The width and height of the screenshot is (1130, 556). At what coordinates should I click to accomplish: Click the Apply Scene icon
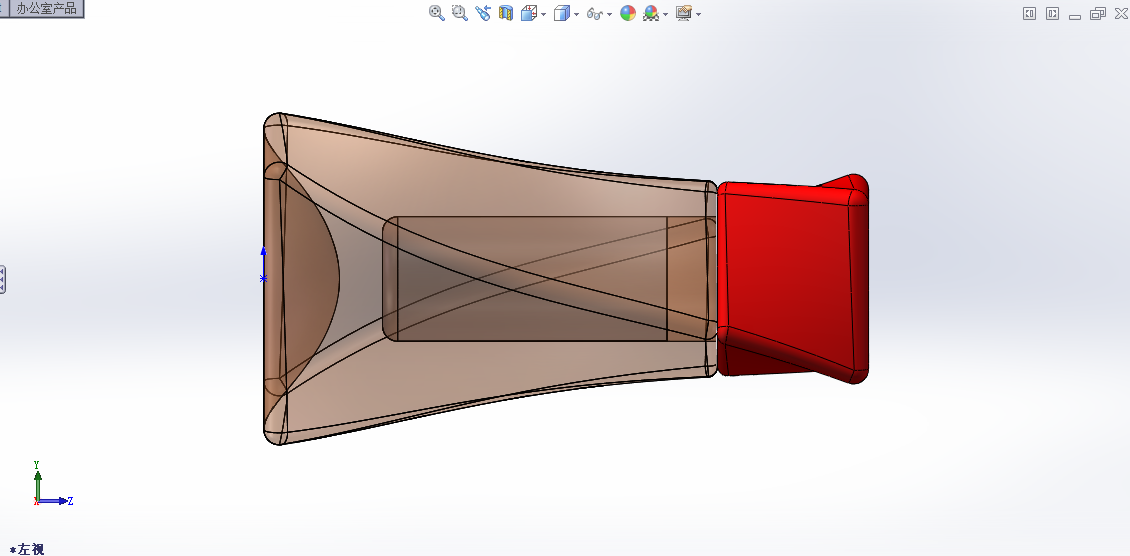click(651, 13)
